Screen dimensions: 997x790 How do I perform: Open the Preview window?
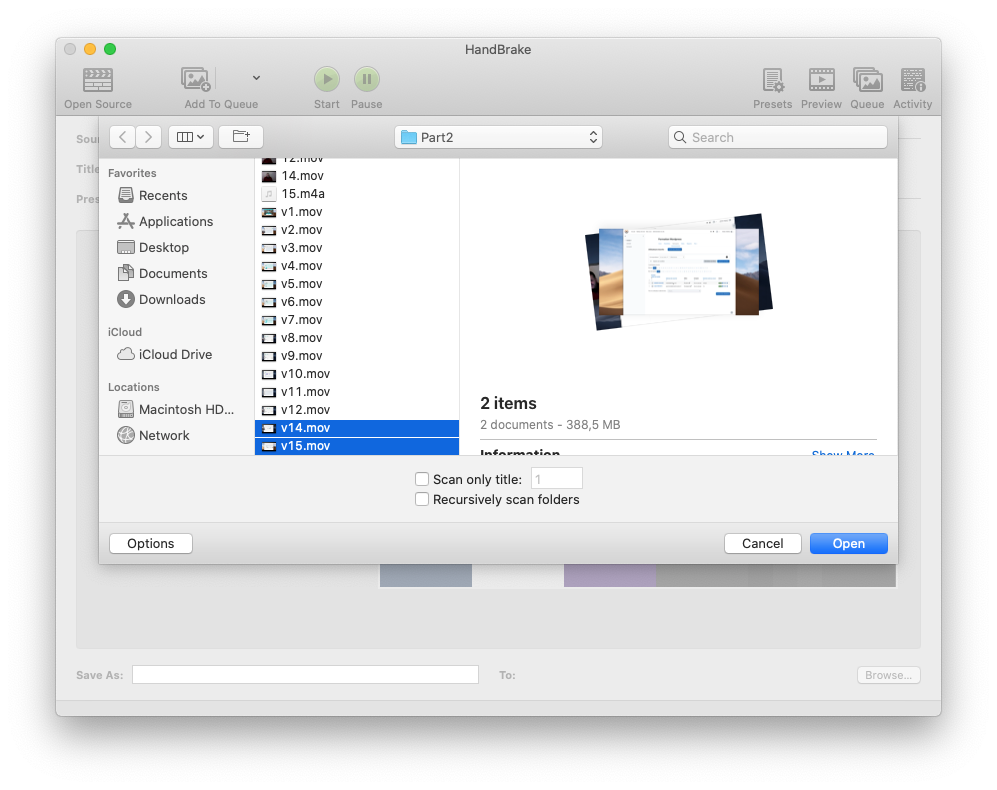click(x=822, y=80)
